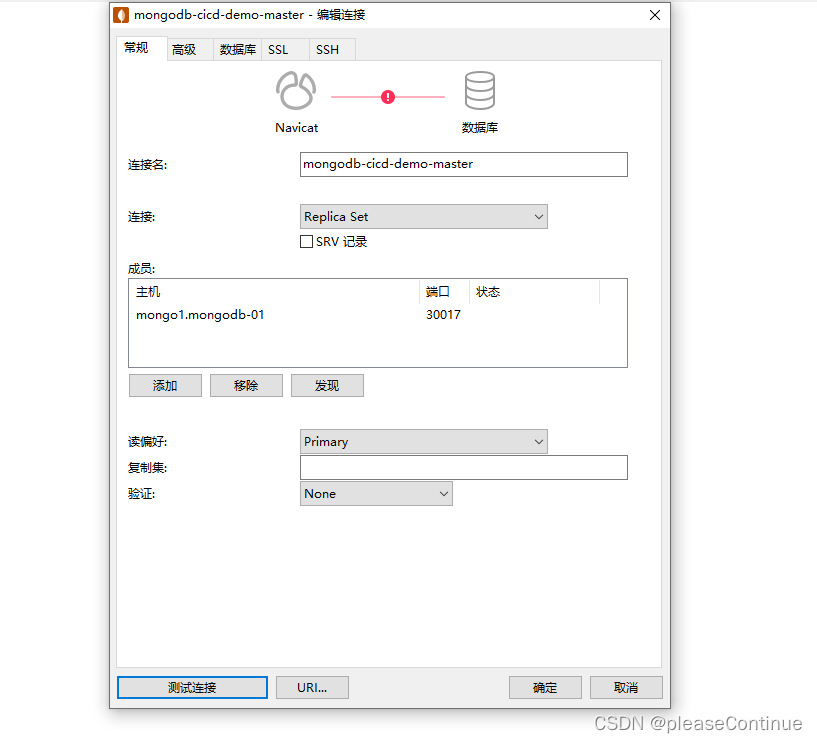Click the 移除 button

(246, 385)
